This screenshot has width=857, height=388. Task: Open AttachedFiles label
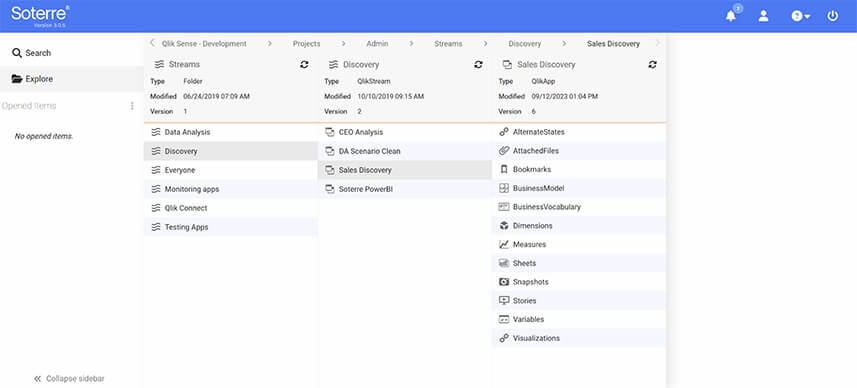point(536,151)
